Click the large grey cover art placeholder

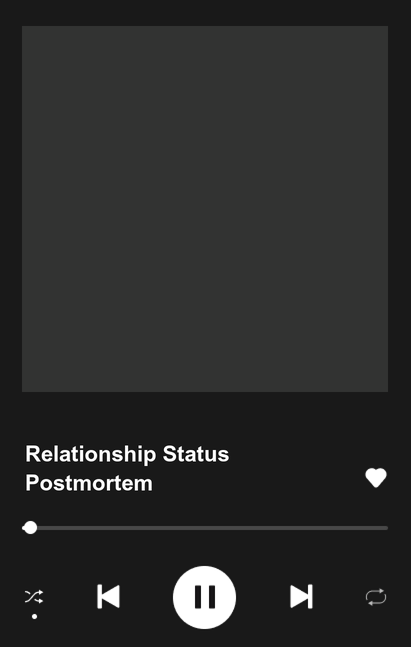pyautogui.click(x=205, y=209)
